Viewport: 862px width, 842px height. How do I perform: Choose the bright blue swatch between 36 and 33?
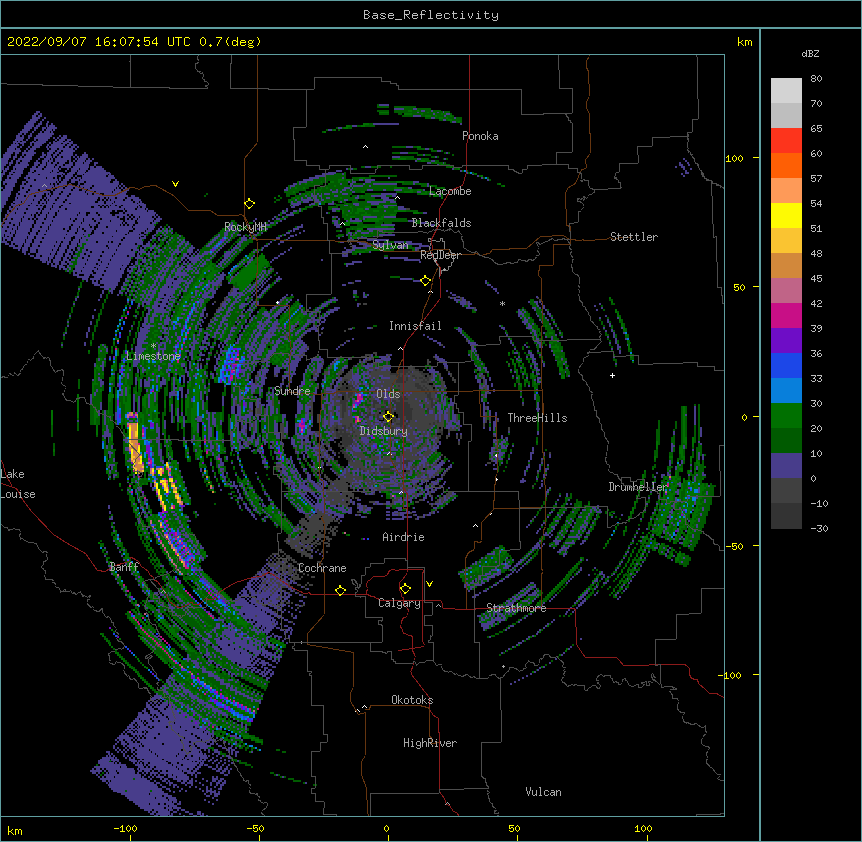coord(786,366)
